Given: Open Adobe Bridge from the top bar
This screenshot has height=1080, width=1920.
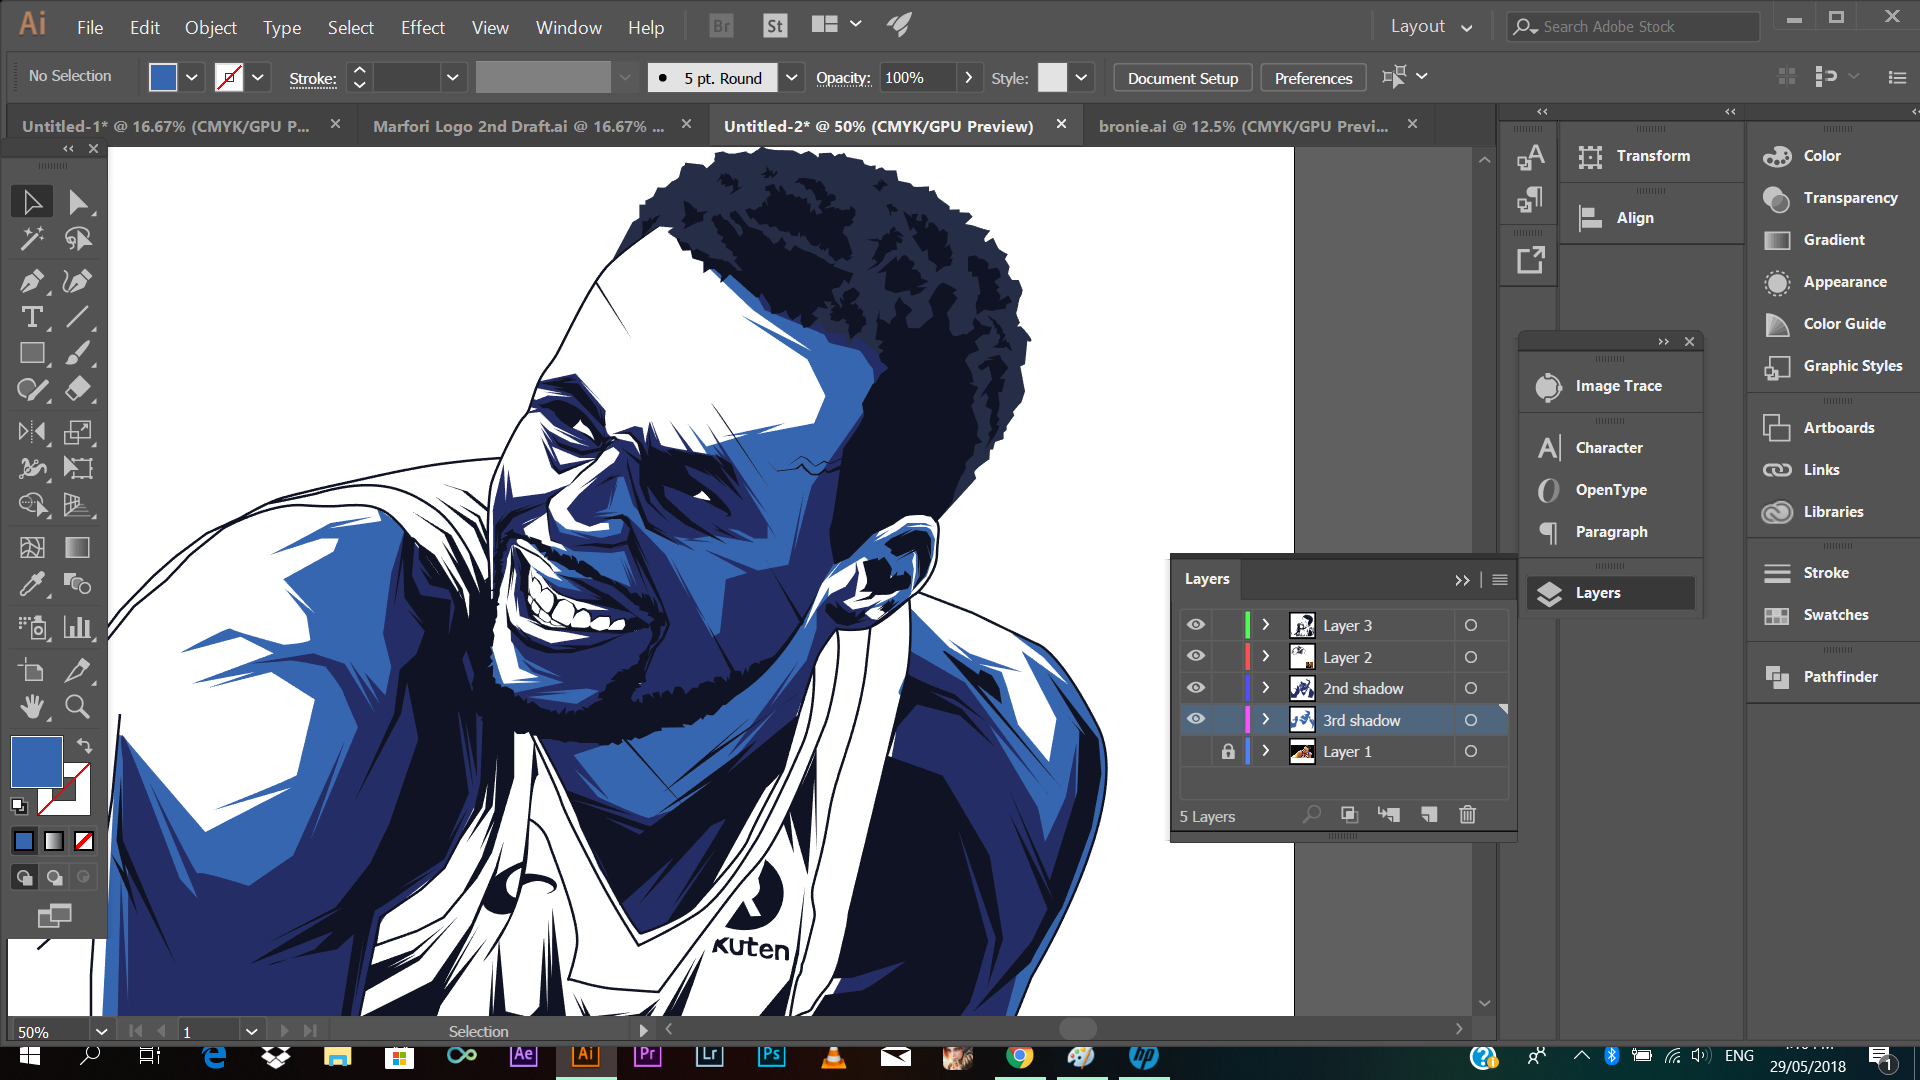Looking at the screenshot, I should [x=721, y=26].
